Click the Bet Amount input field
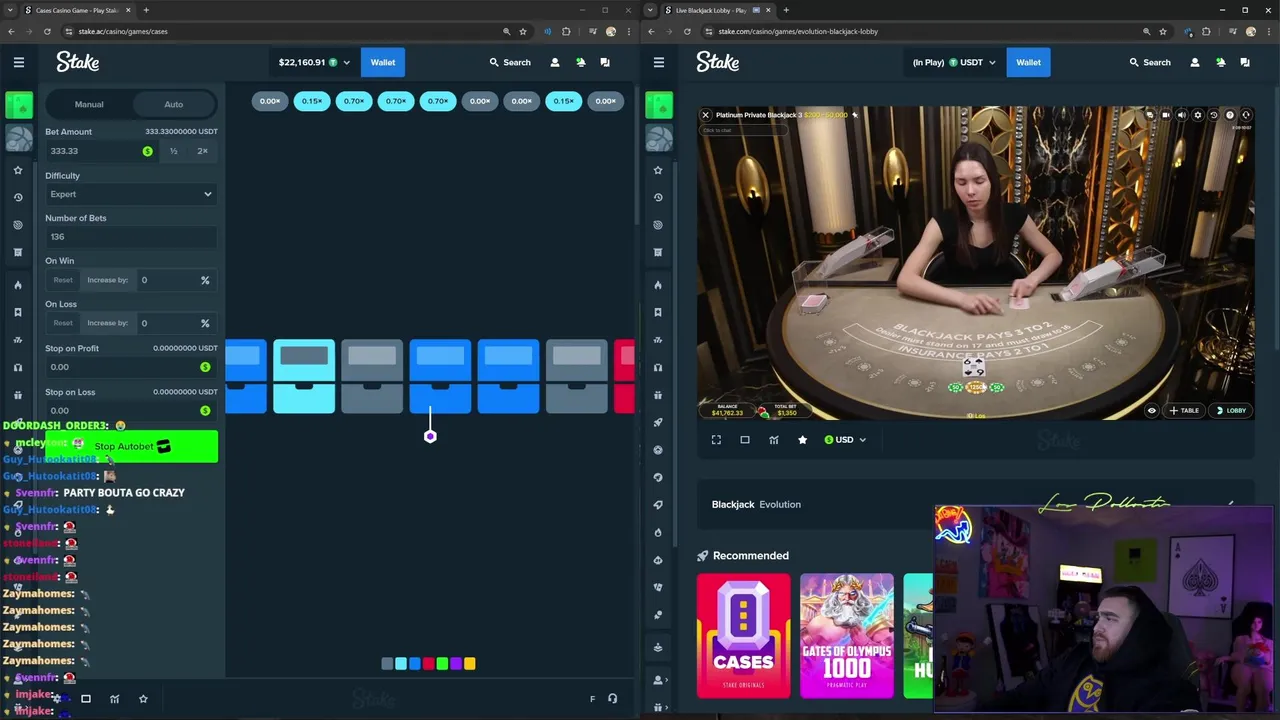The width and height of the screenshot is (1280, 720). click(100, 151)
